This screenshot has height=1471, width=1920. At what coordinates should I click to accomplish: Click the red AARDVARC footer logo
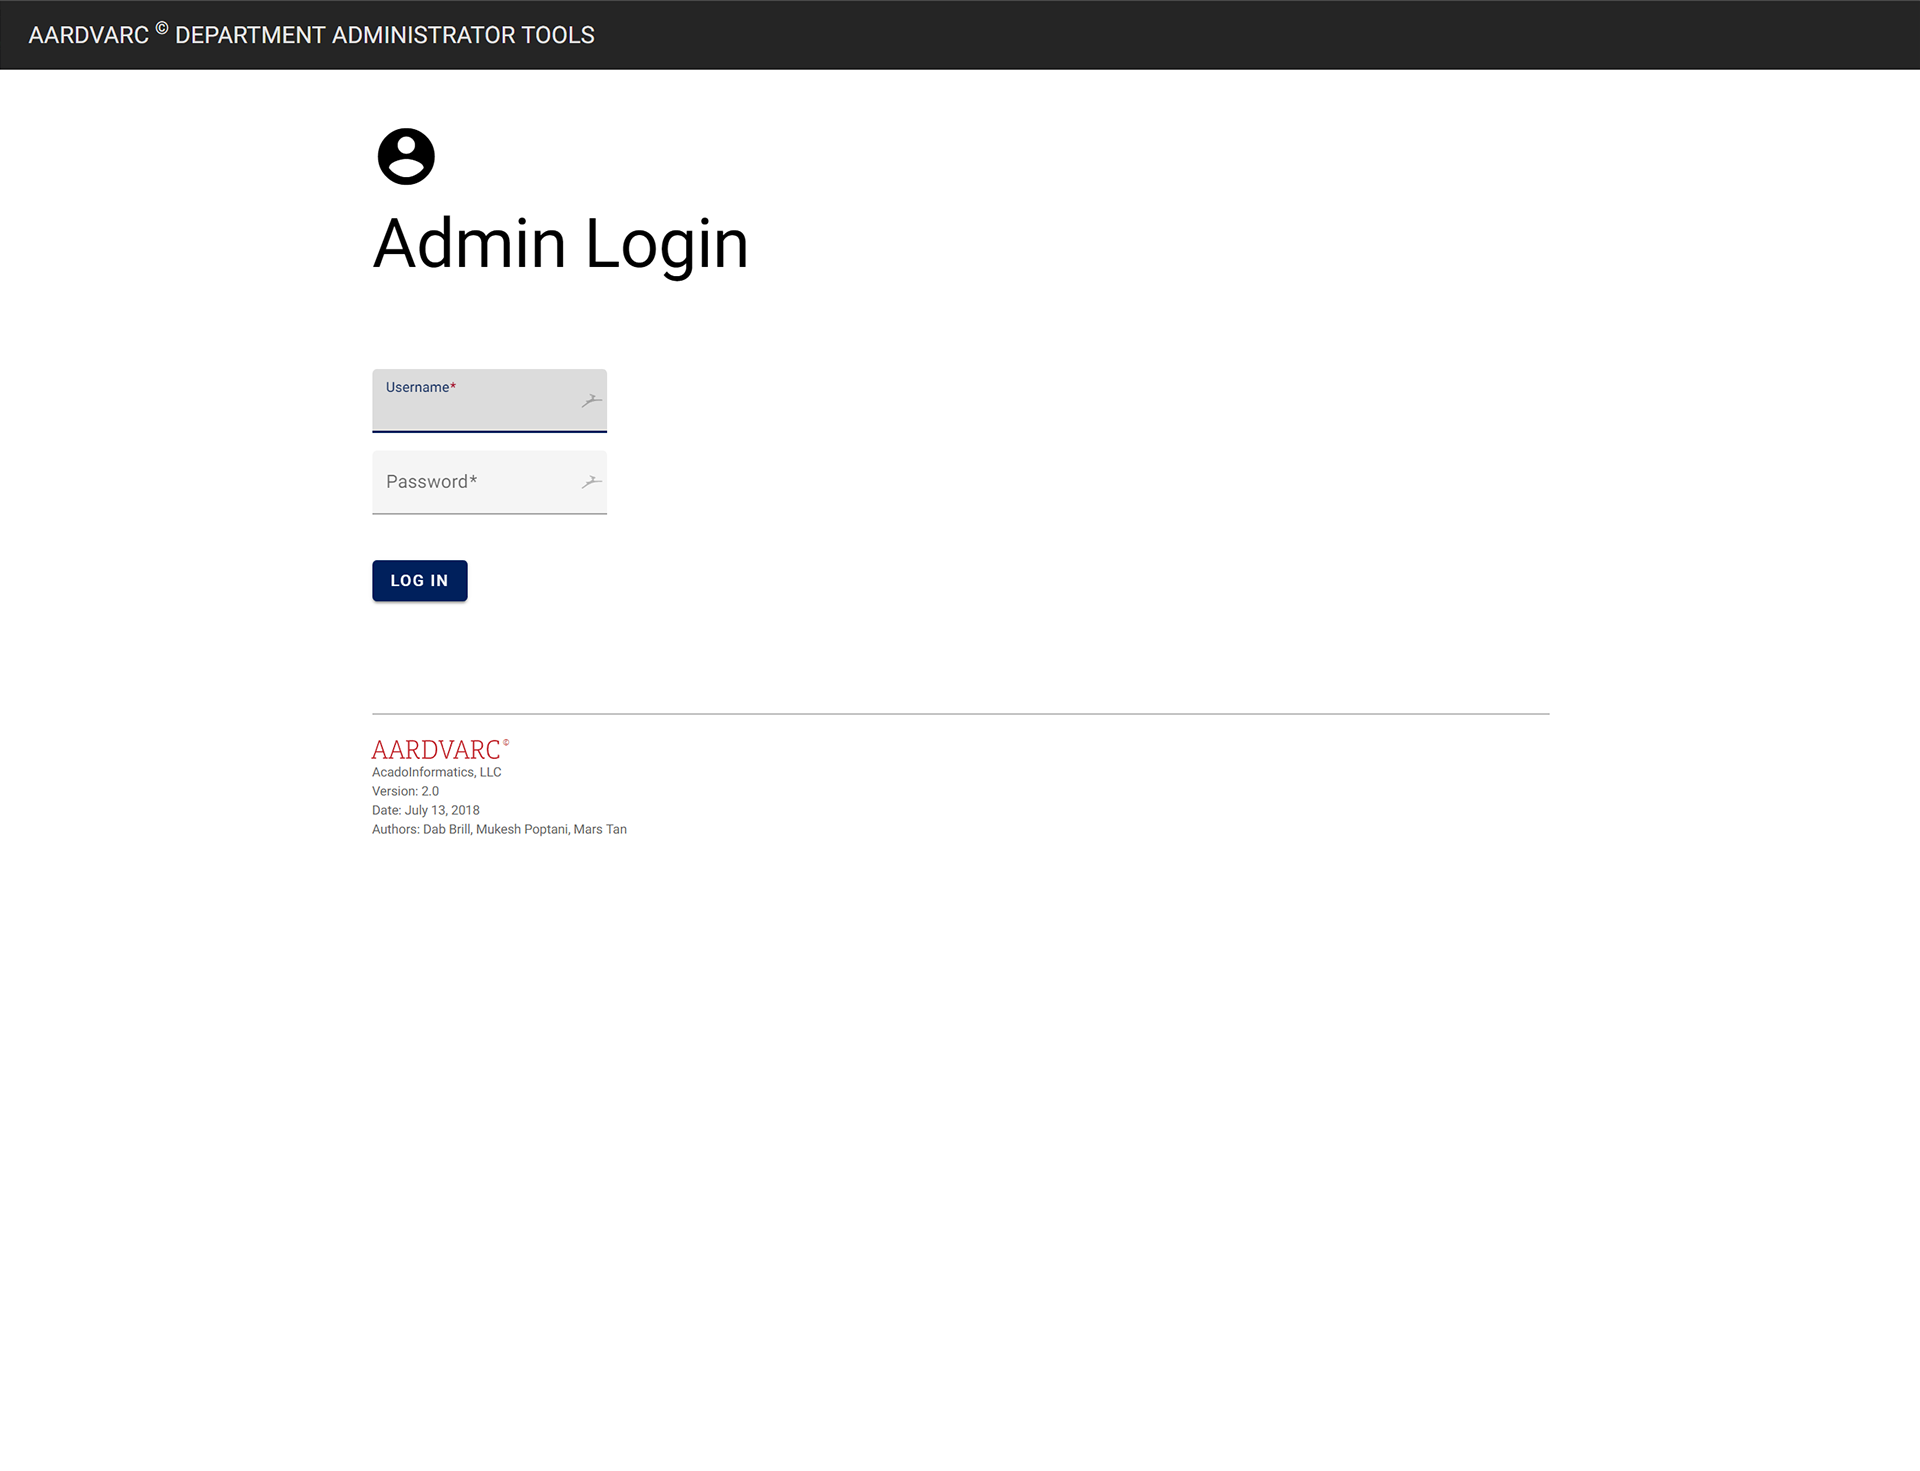point(440,750)
